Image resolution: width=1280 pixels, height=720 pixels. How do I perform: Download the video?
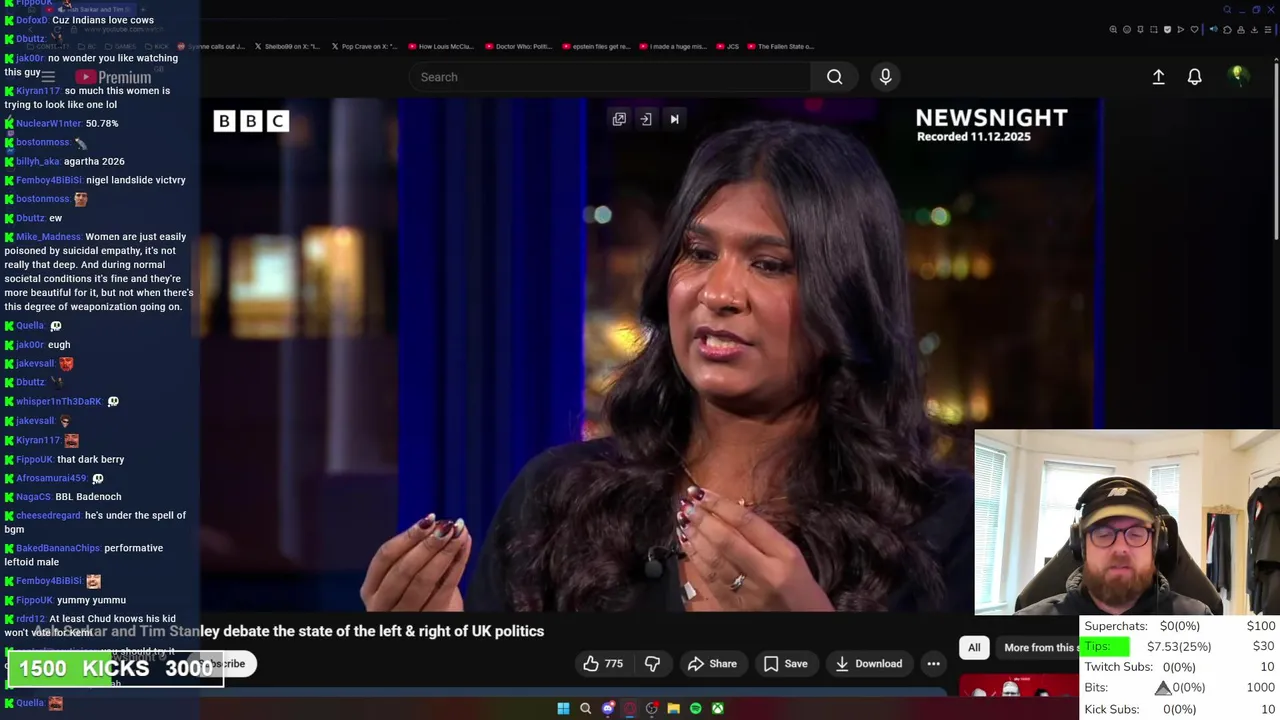tap(868, 663)
